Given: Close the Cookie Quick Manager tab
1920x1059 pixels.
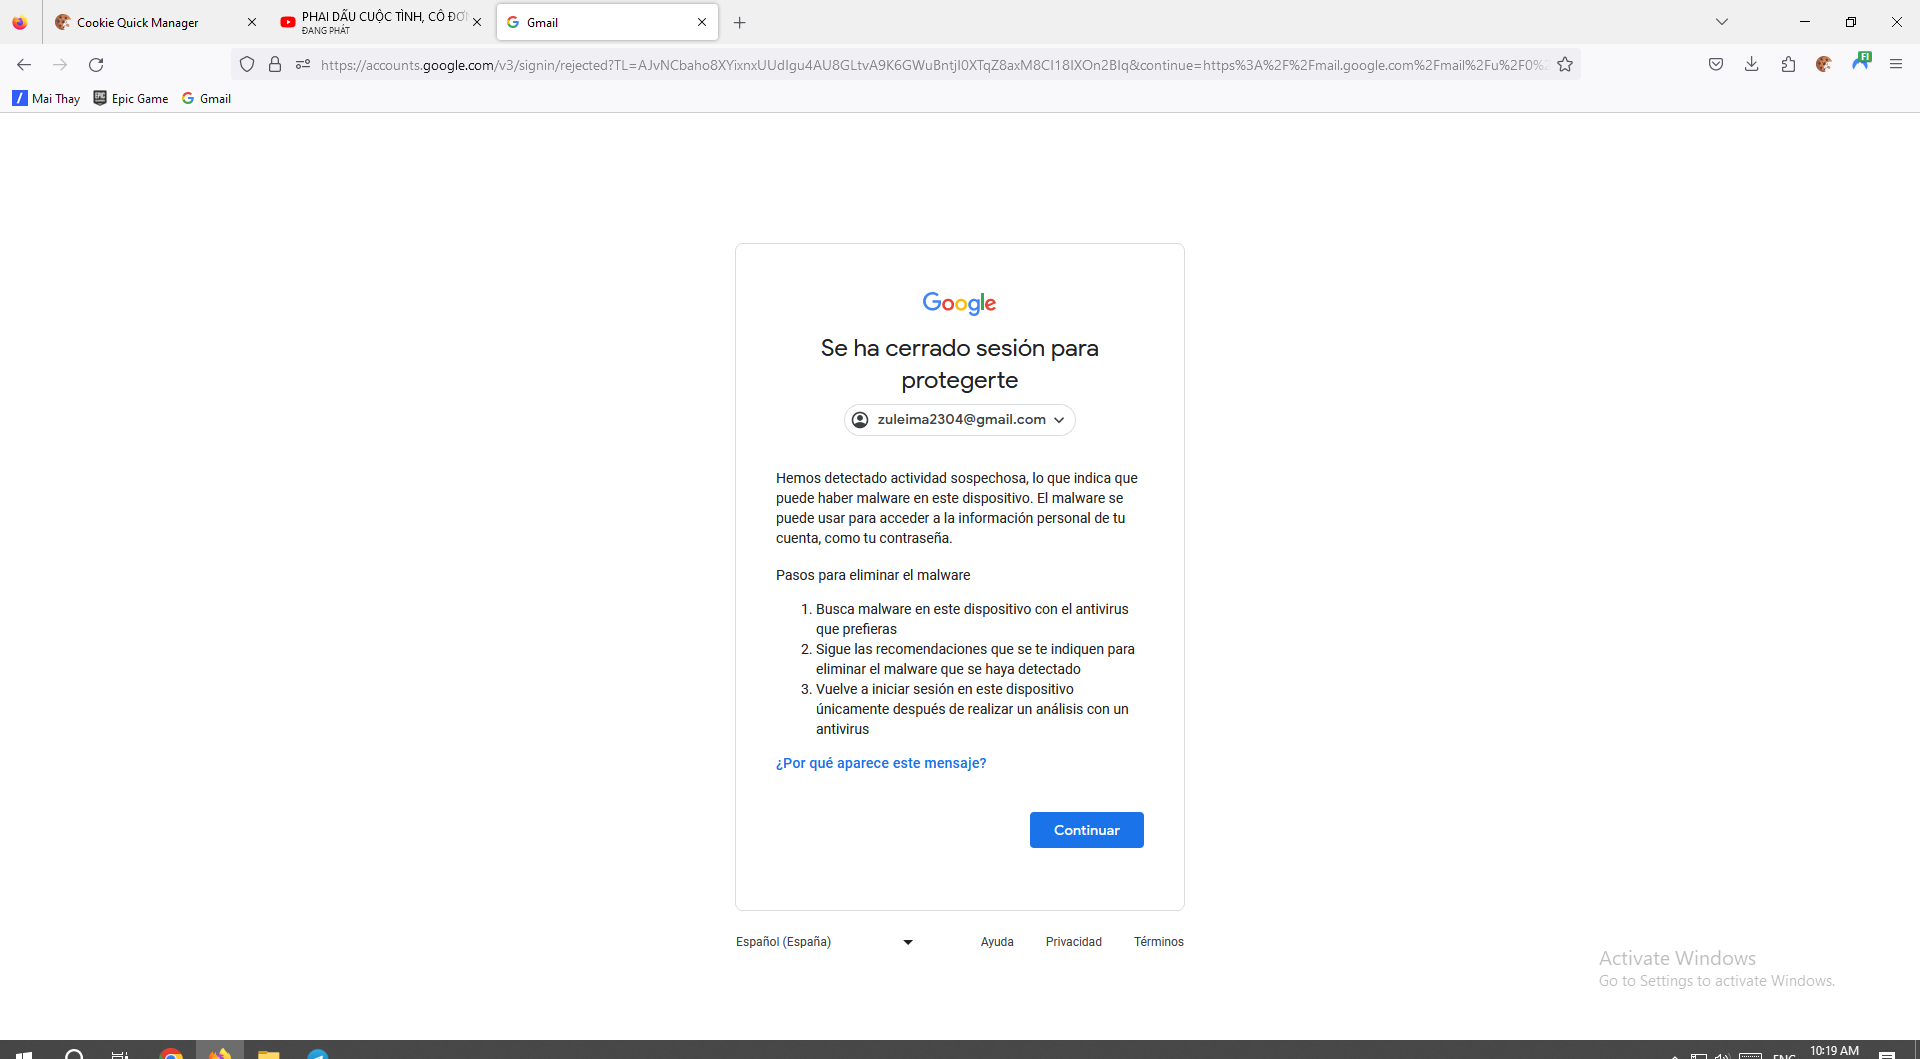Looking at the screenshot, I should pyautogui.click(x=252, y=22).
